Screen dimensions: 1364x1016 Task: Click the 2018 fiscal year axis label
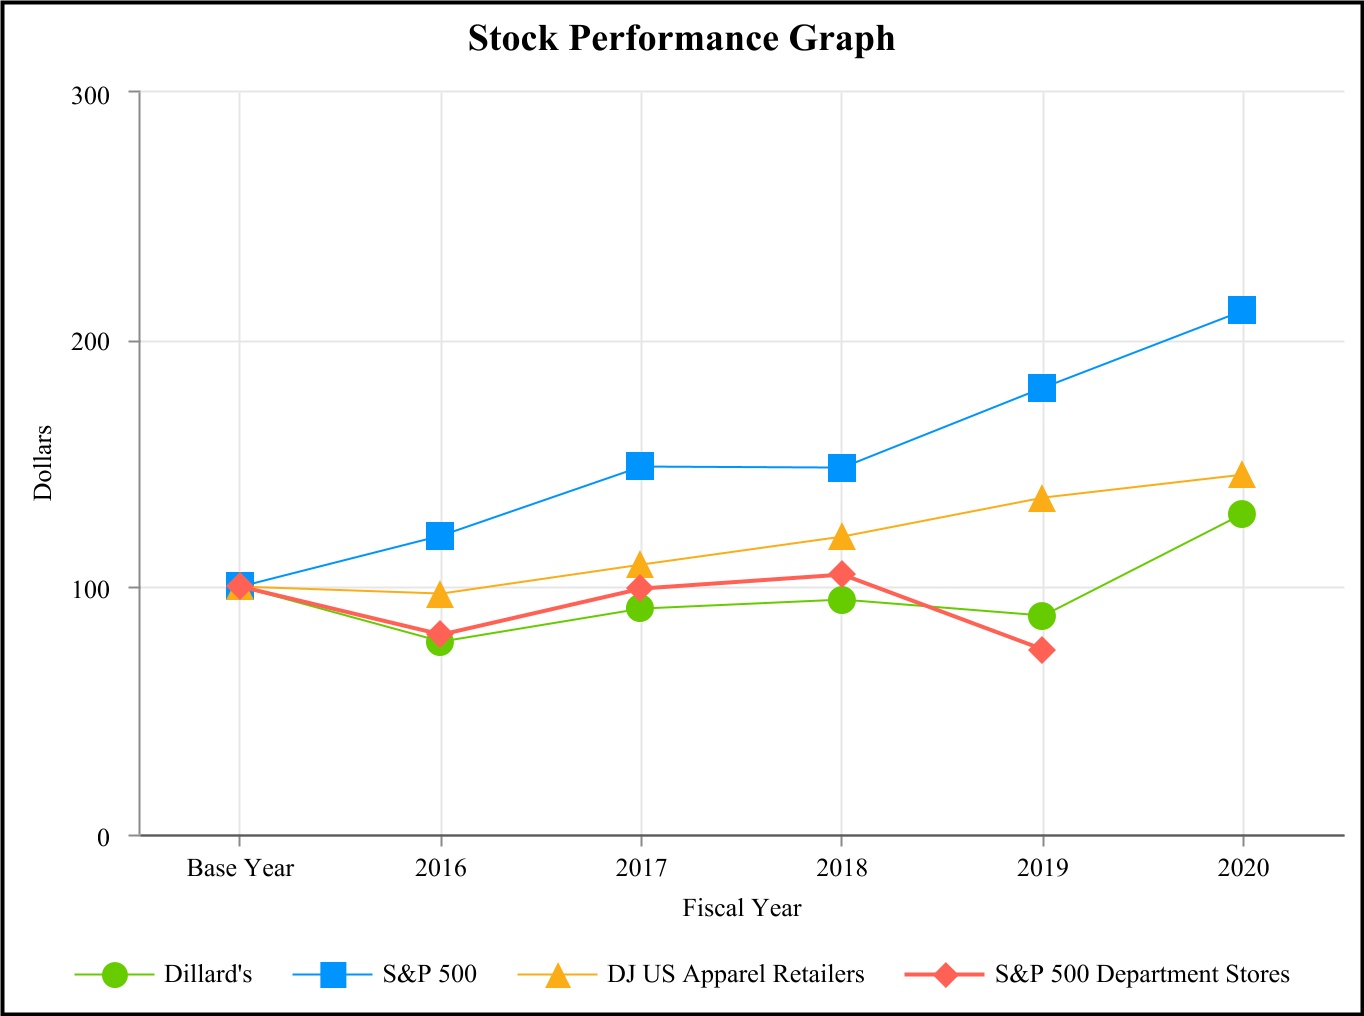pyautogui.click(x=842, y=867)
